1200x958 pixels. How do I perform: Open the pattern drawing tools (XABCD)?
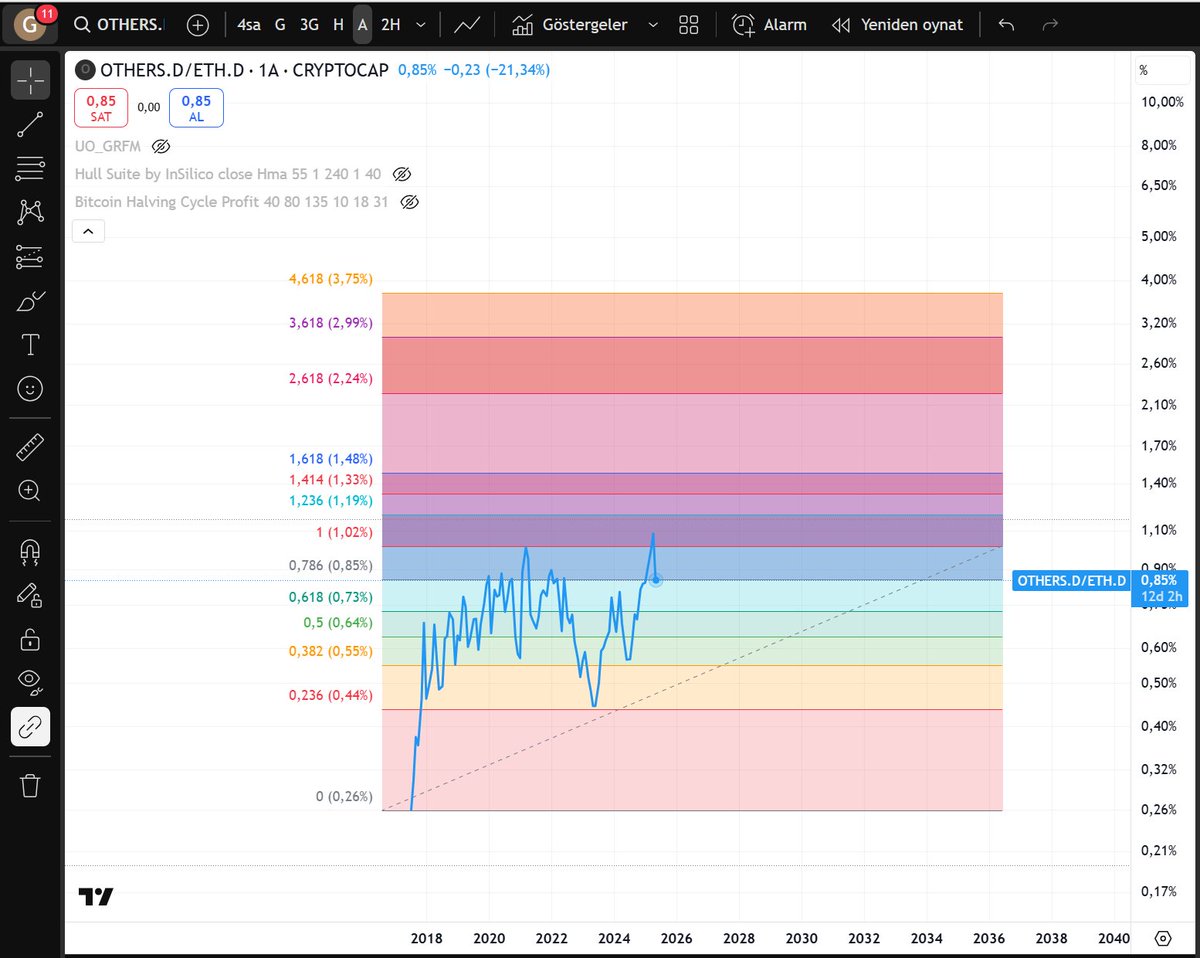(x=30, y=212)
